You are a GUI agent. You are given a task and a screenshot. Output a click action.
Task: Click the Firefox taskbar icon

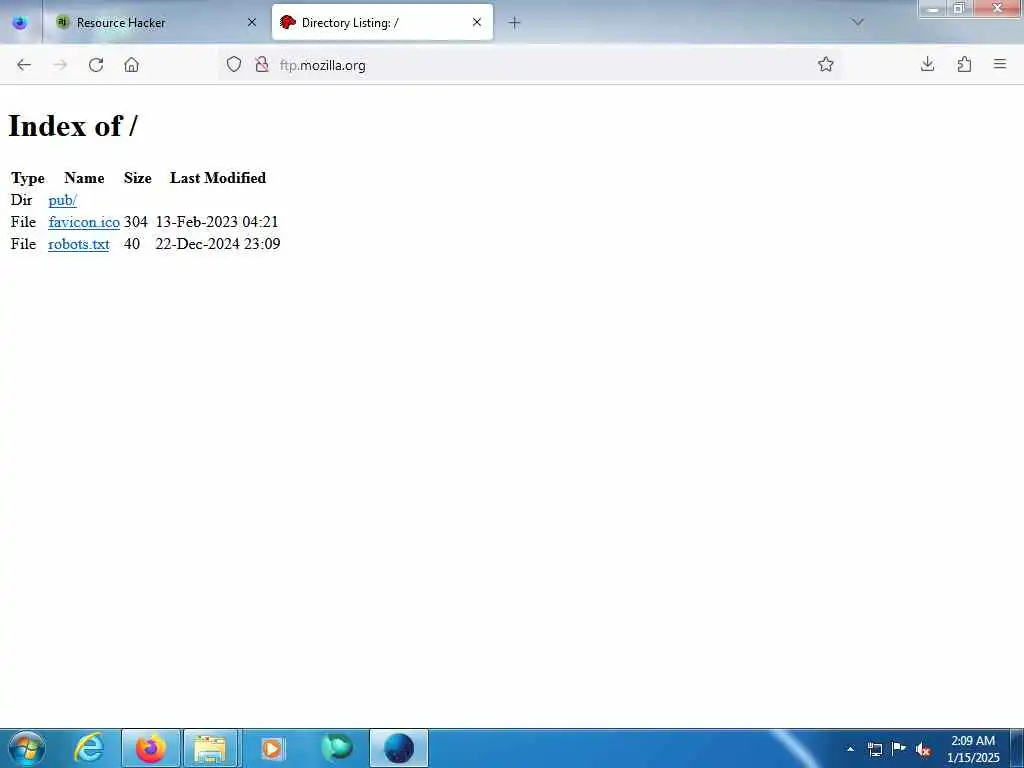pos(151,748)
